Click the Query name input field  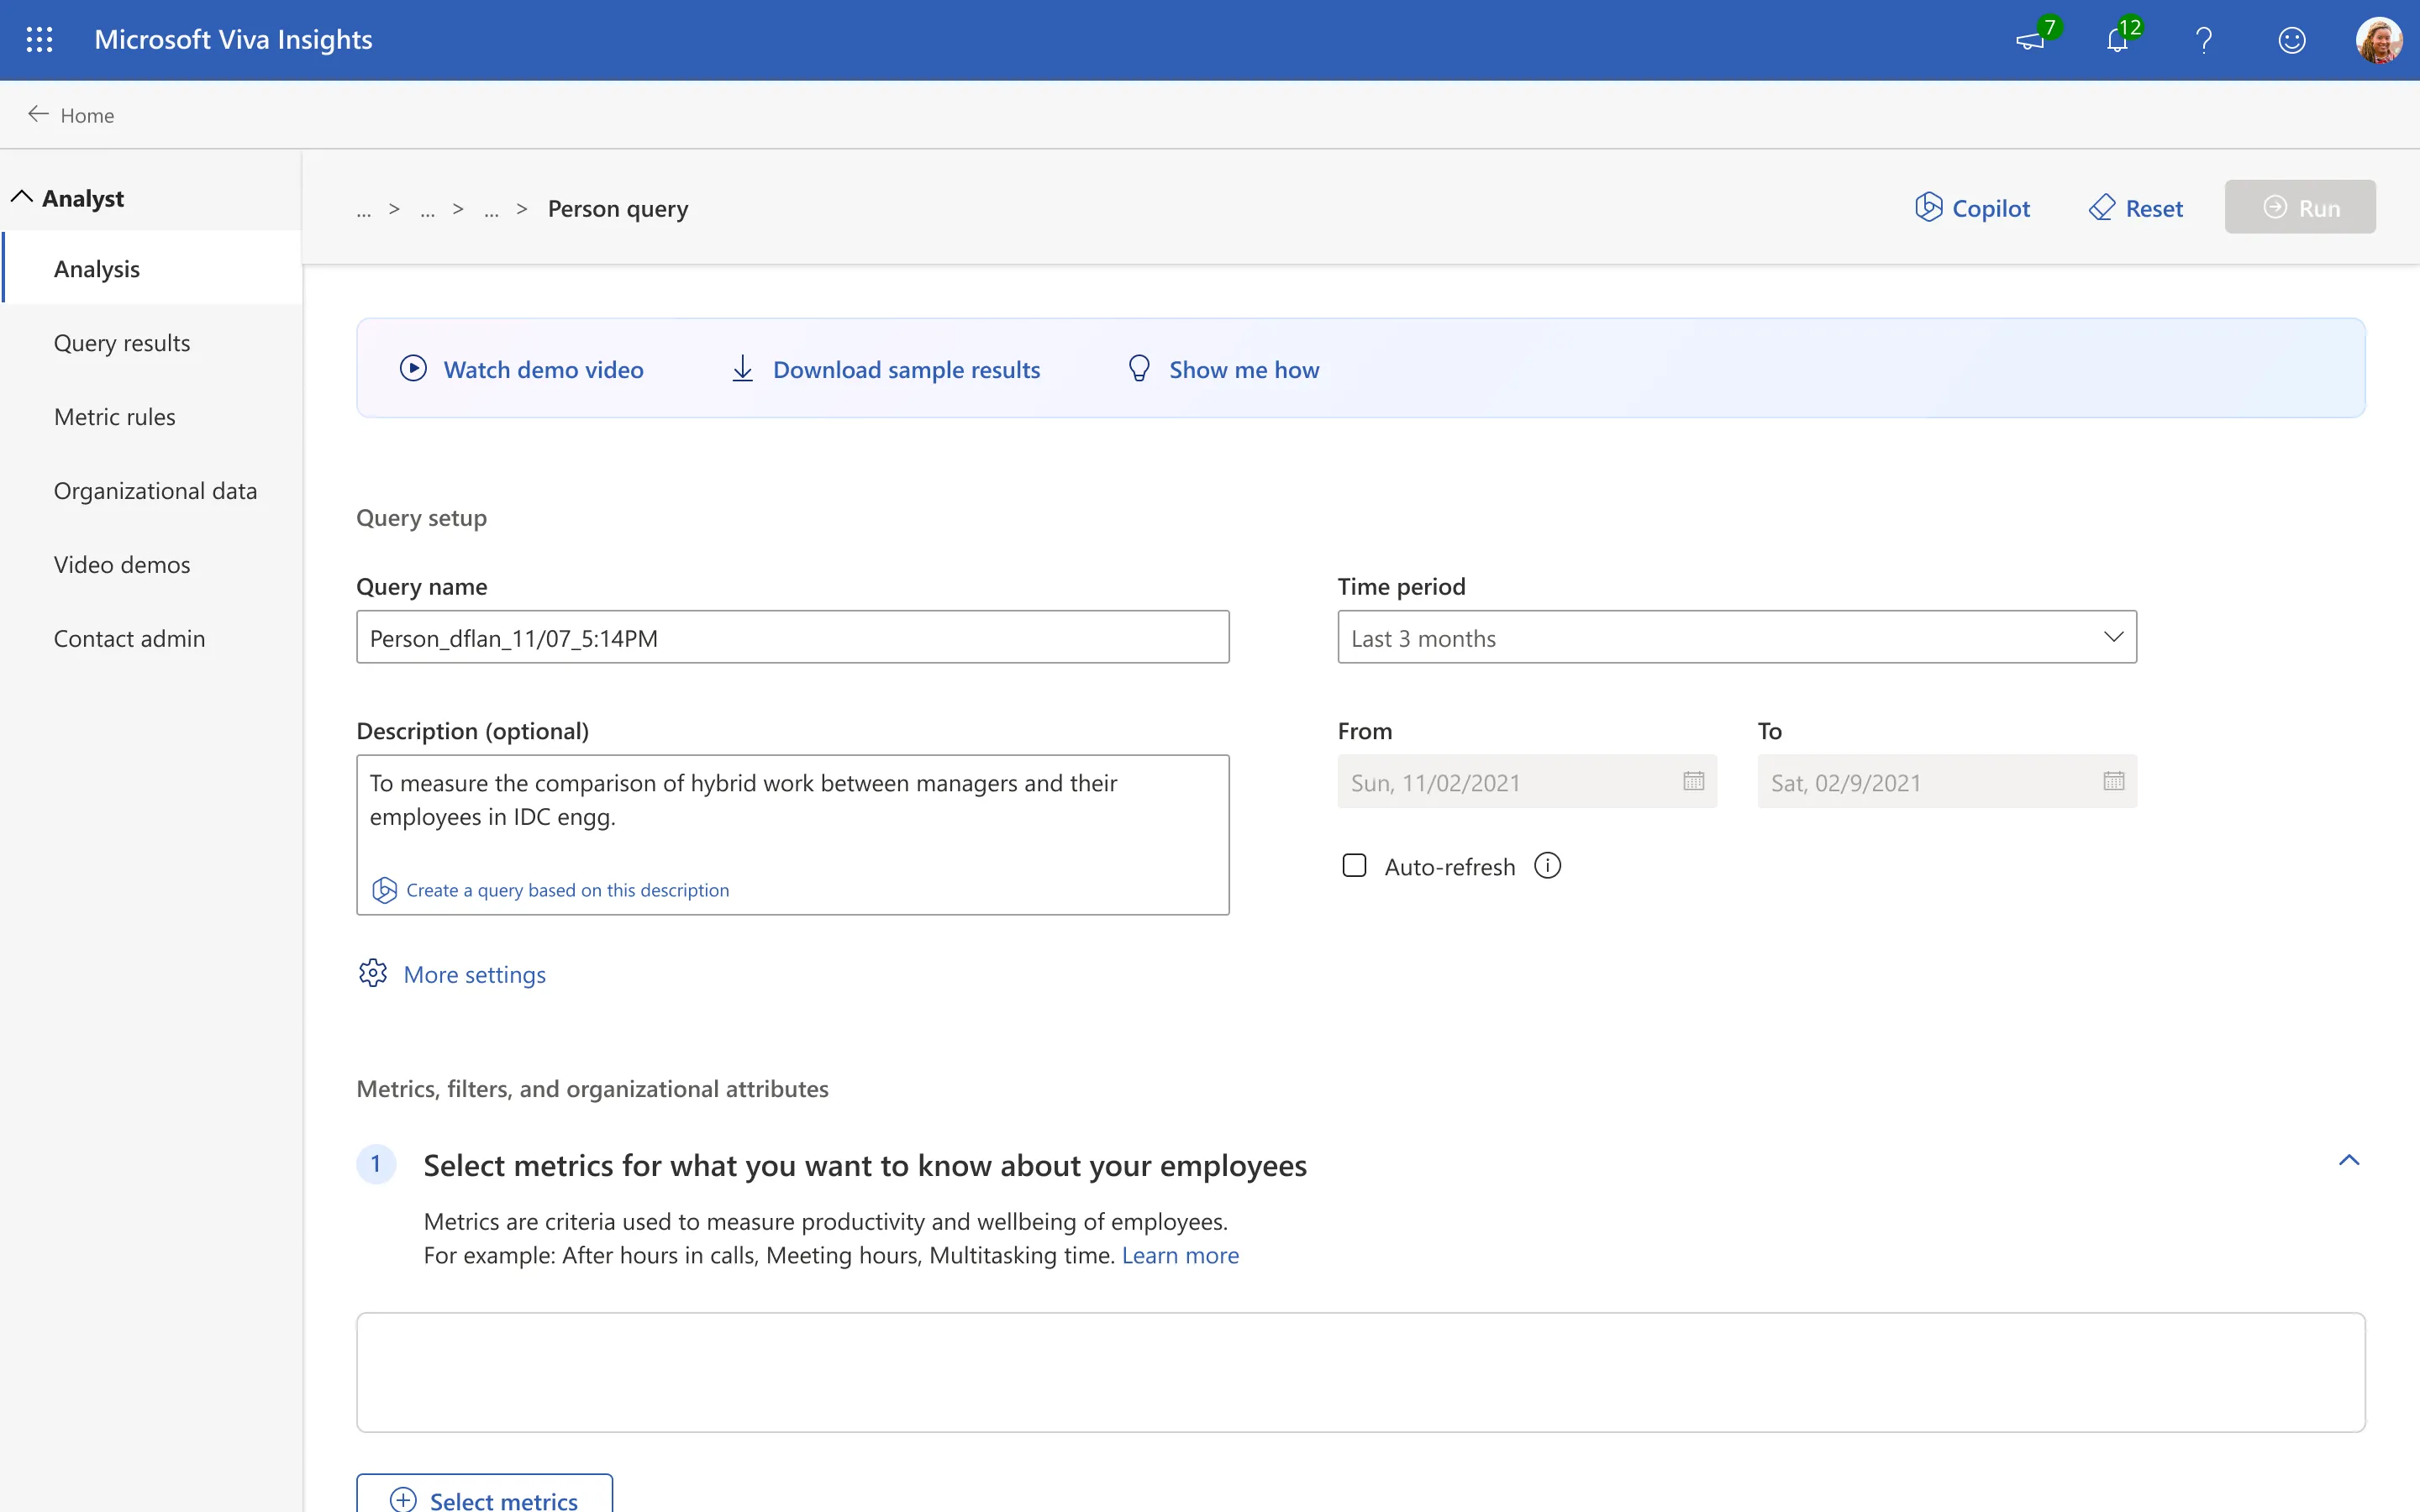[792, 637]
